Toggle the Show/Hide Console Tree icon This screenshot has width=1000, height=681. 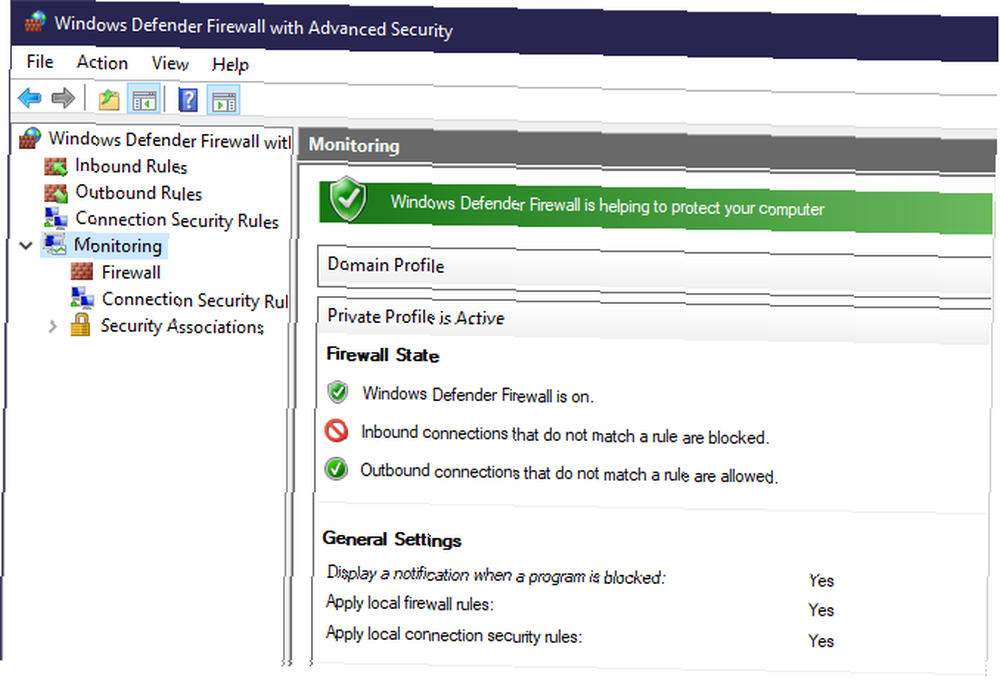coord(144,100)
